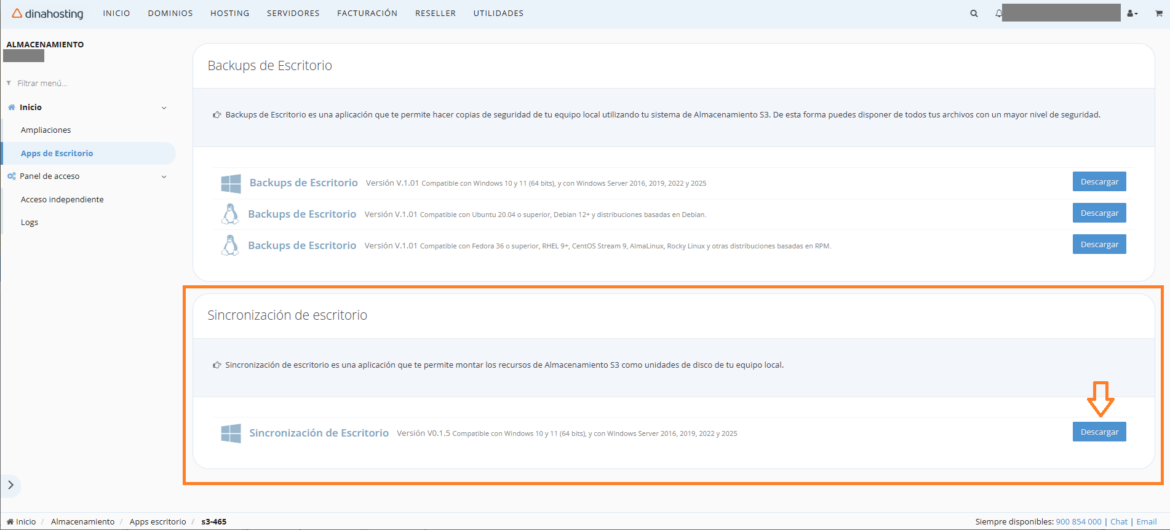Click the Backups de Escritorio section heading

click(x=269, y=66)
